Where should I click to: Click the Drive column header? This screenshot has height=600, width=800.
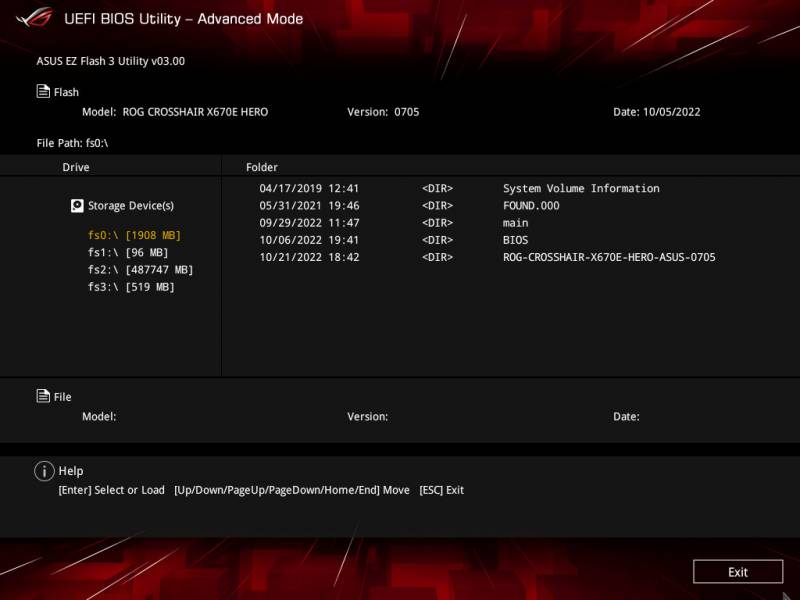76,167
